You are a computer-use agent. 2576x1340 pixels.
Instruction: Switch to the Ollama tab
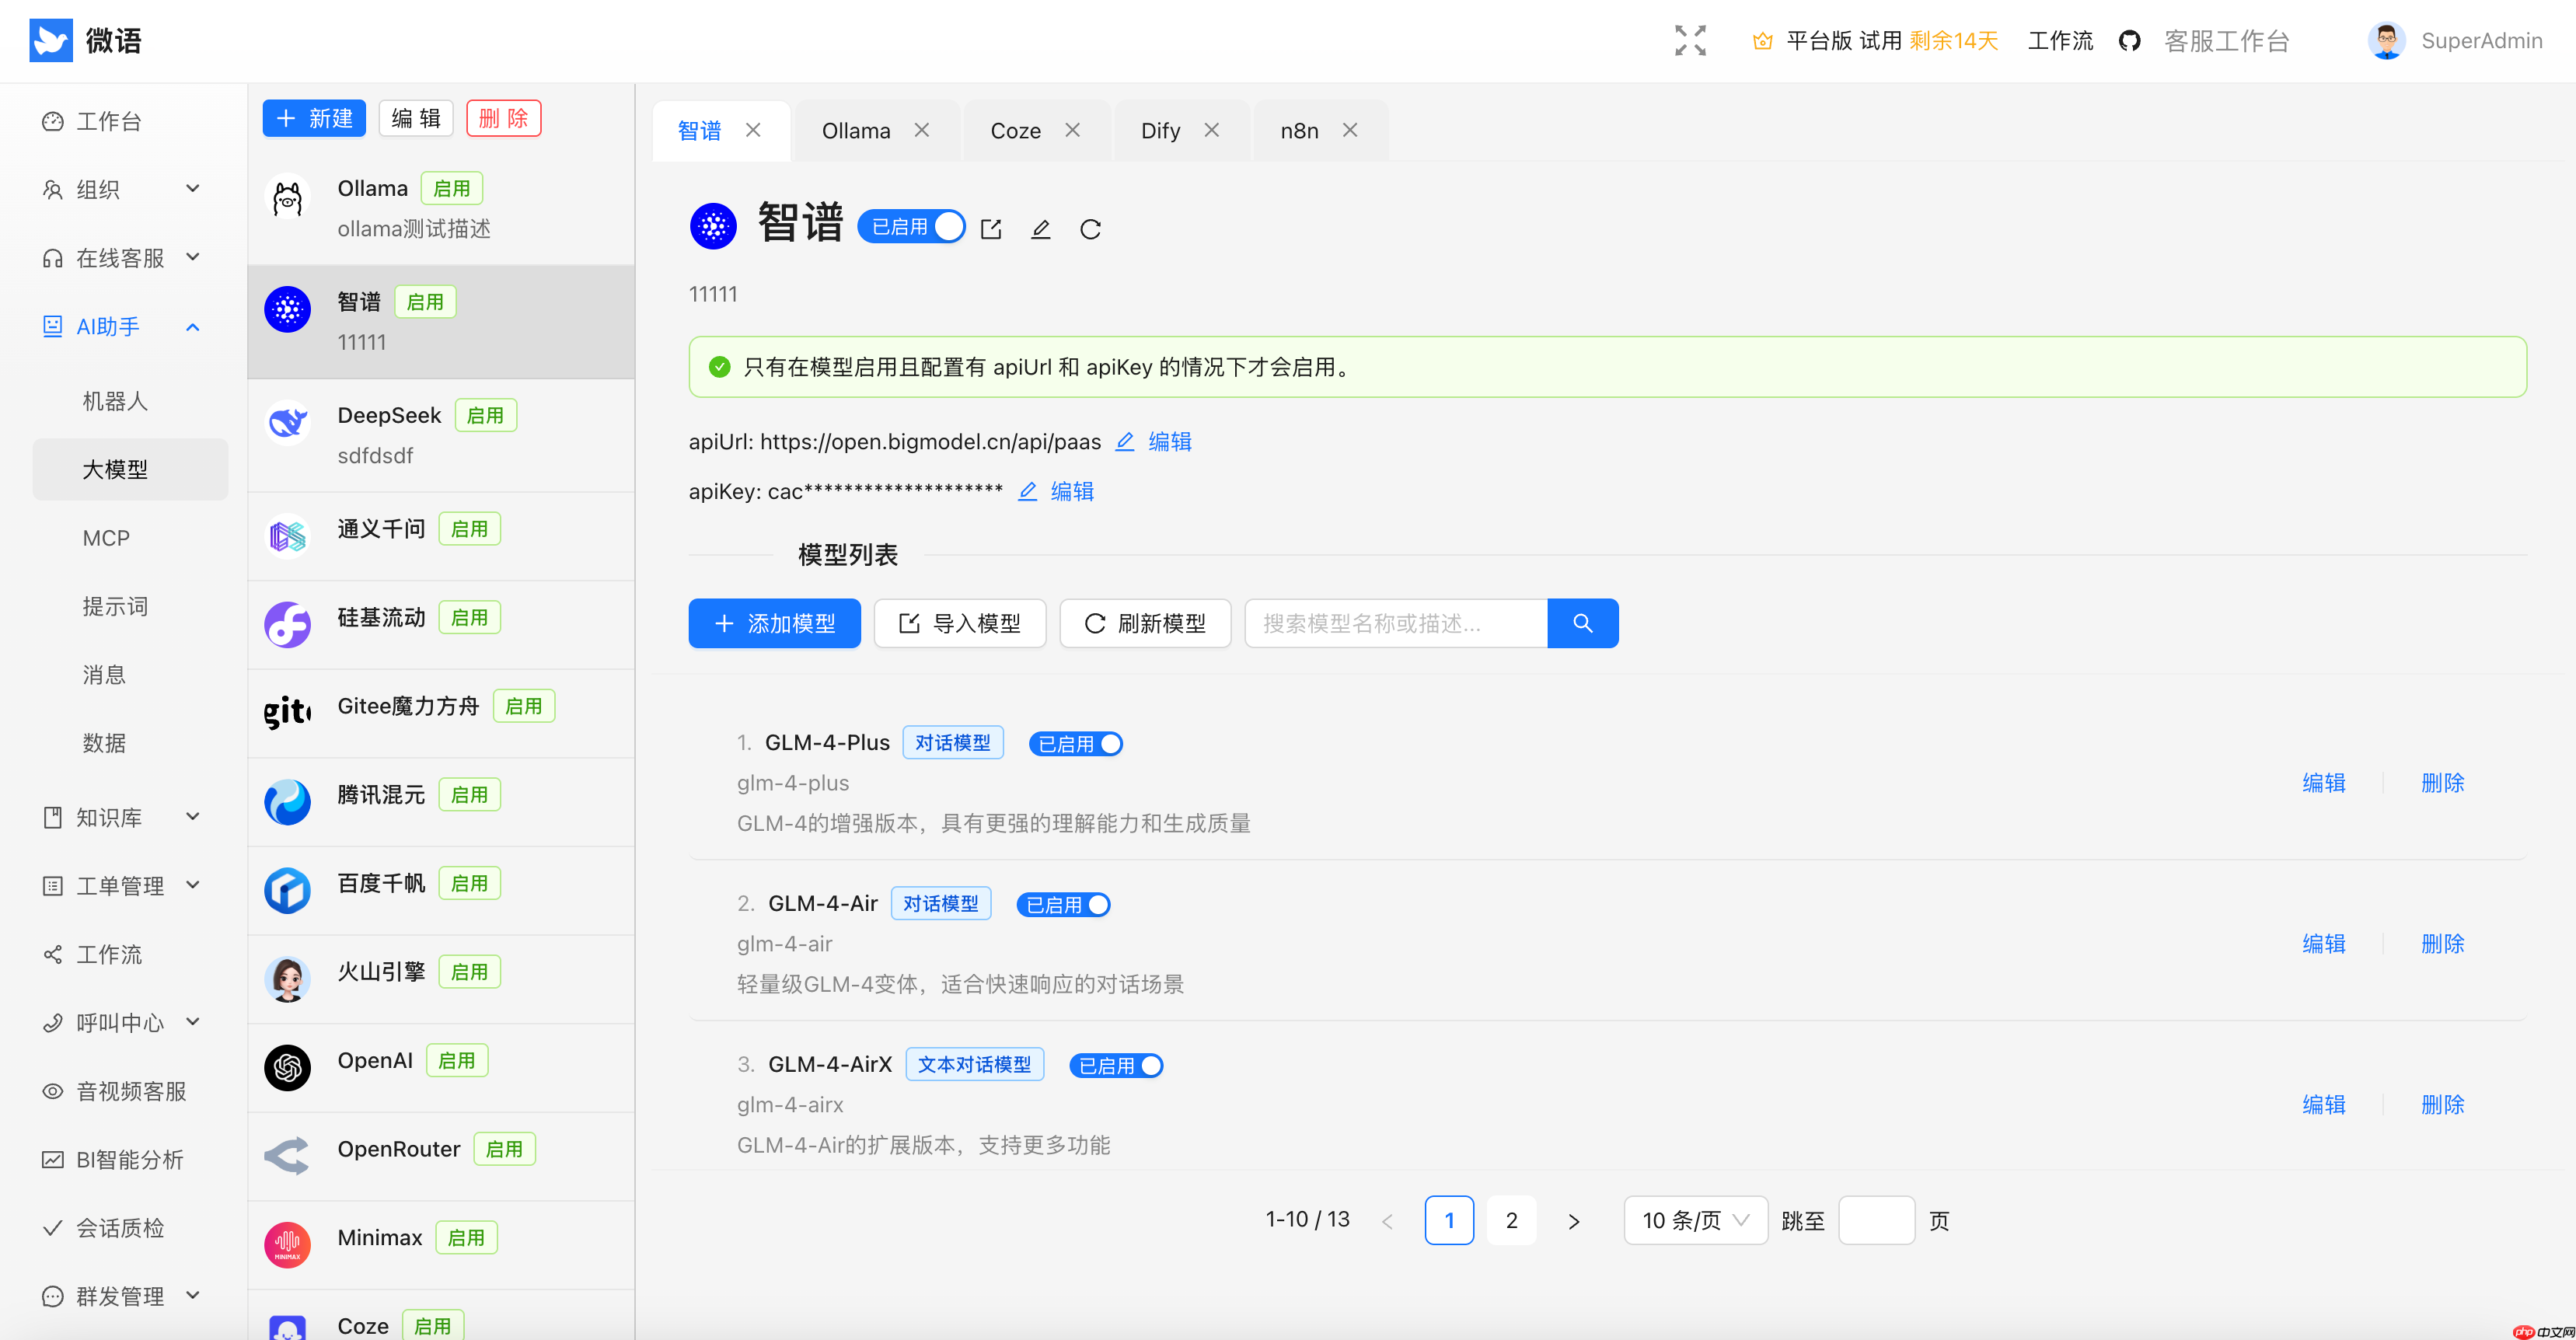tap(856, 129)
